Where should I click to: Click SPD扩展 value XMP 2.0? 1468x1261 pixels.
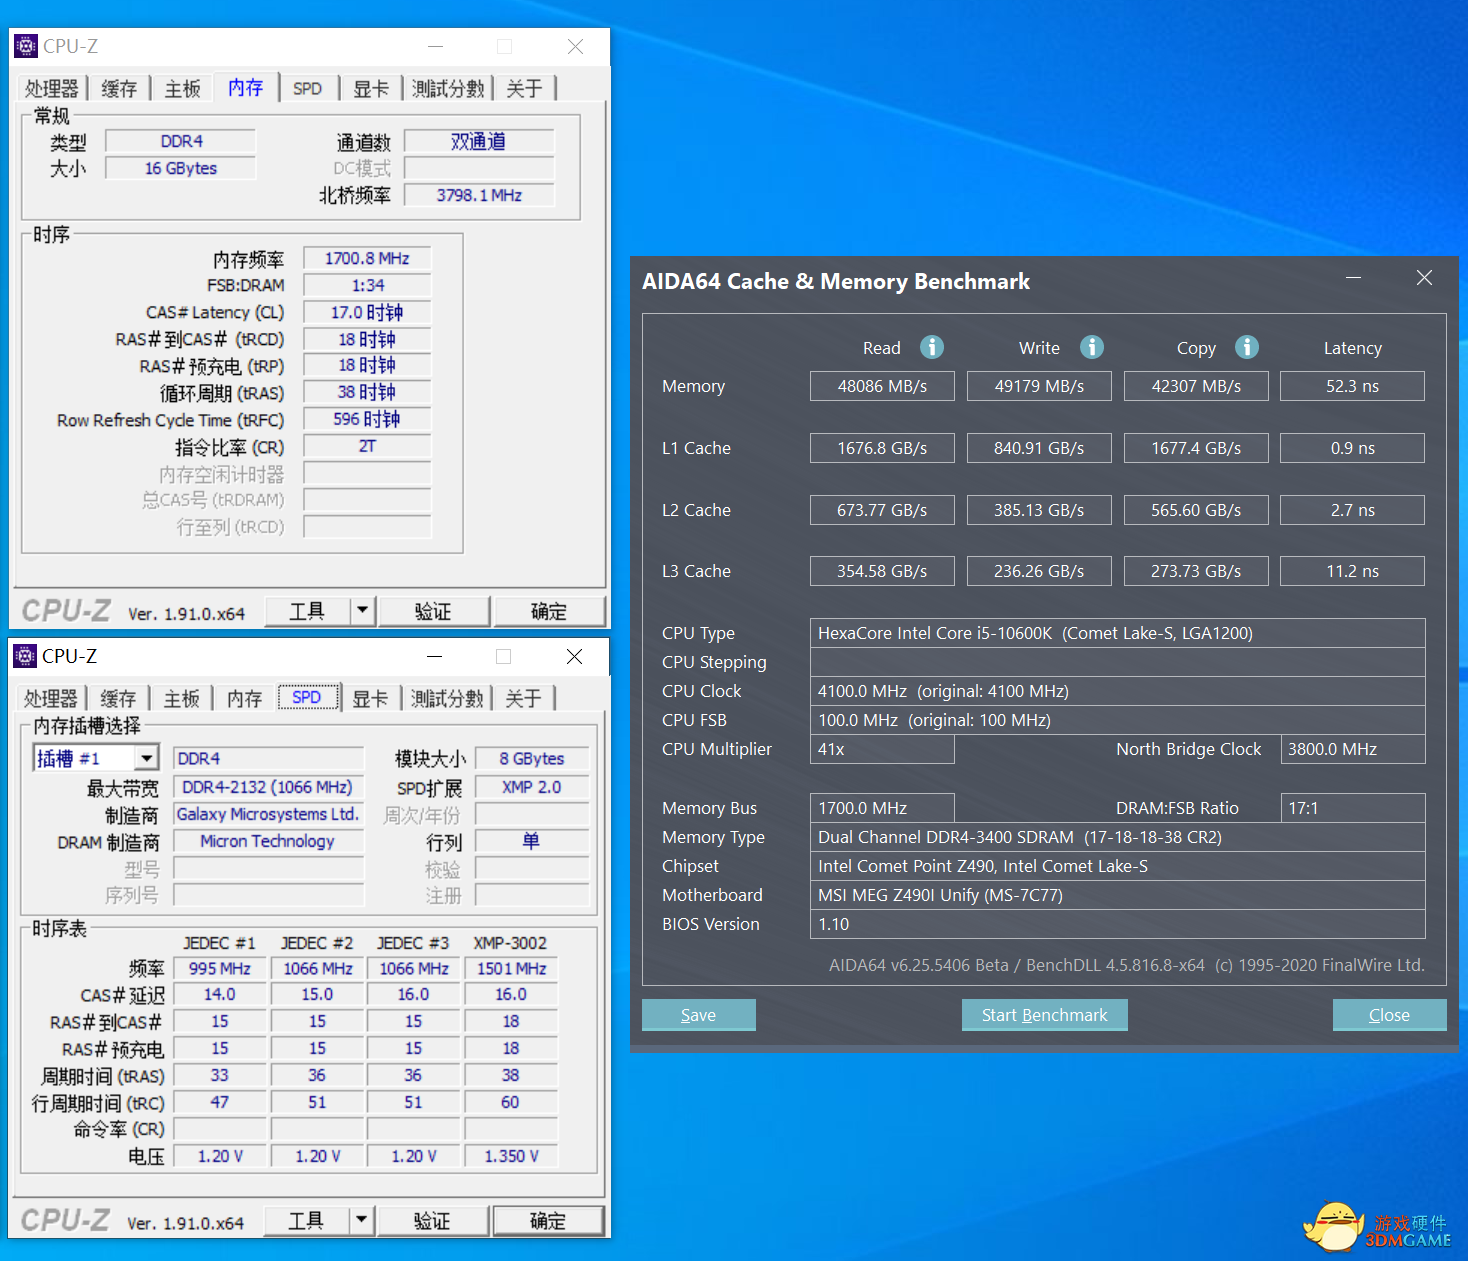[532, 787]
